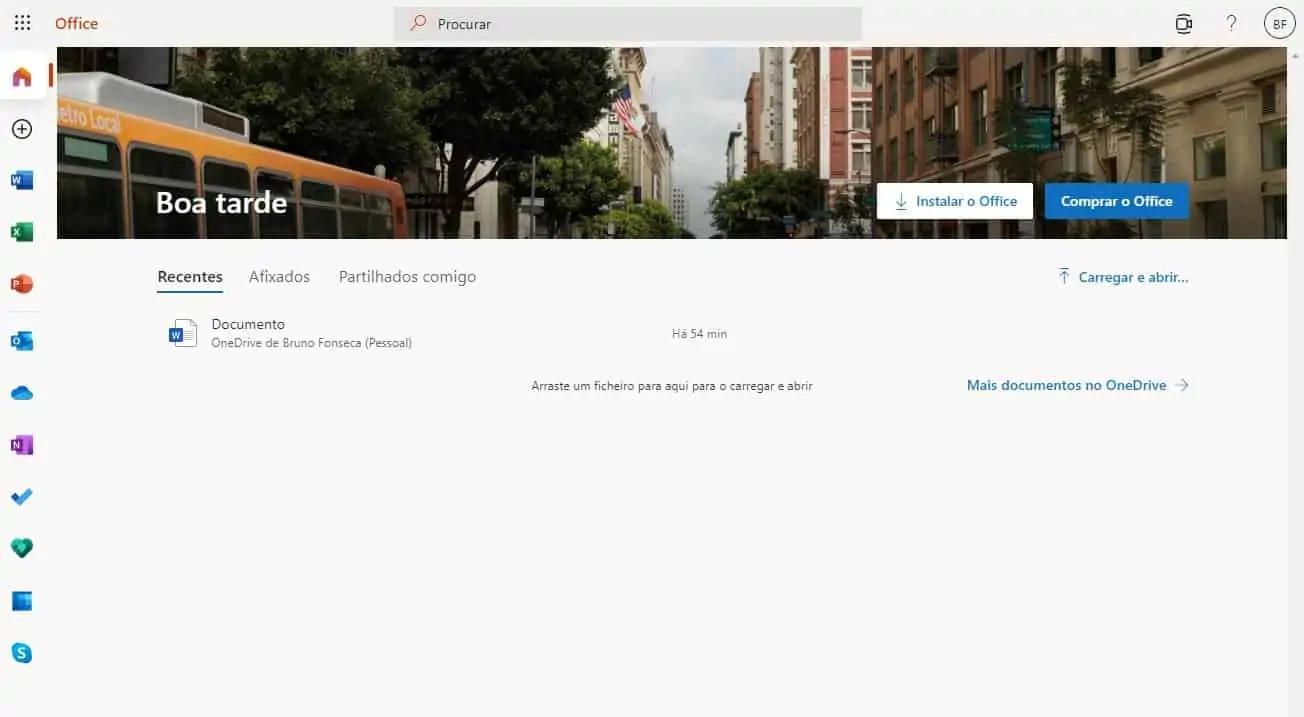Click the Office brand title

[77, 23]
